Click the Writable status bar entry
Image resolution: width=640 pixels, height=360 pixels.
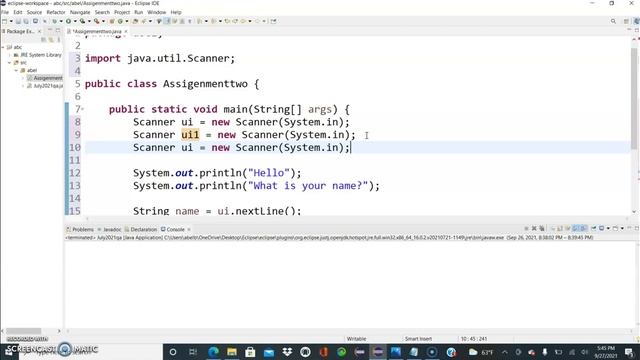[356, 339]
